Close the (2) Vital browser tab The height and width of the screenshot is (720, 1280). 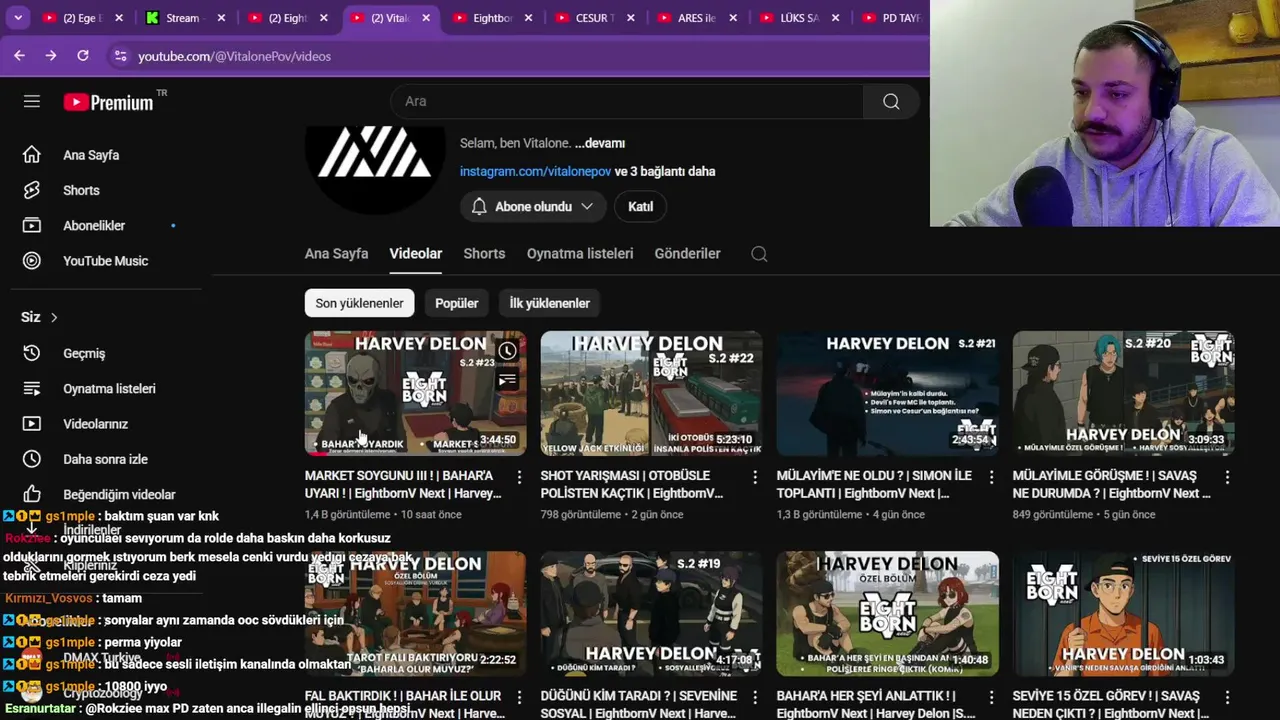426,18
